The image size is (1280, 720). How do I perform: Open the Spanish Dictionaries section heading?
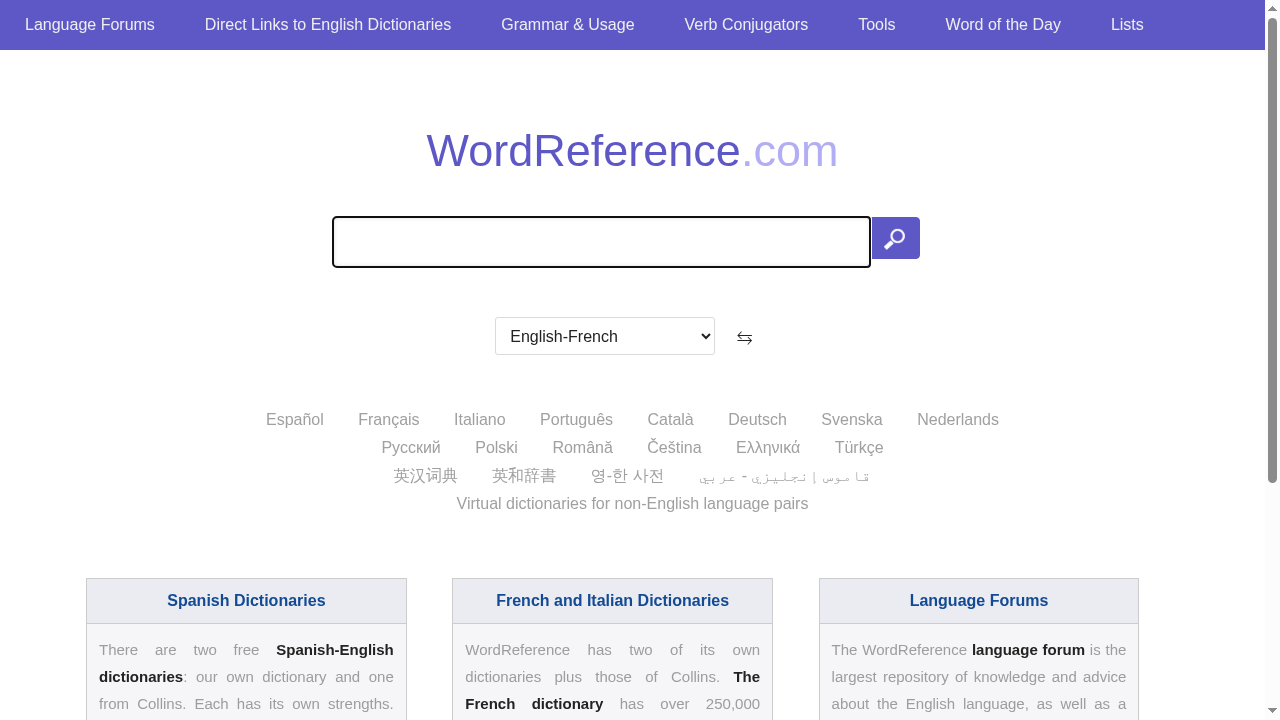pyautogui.click(x=245, y=600)
